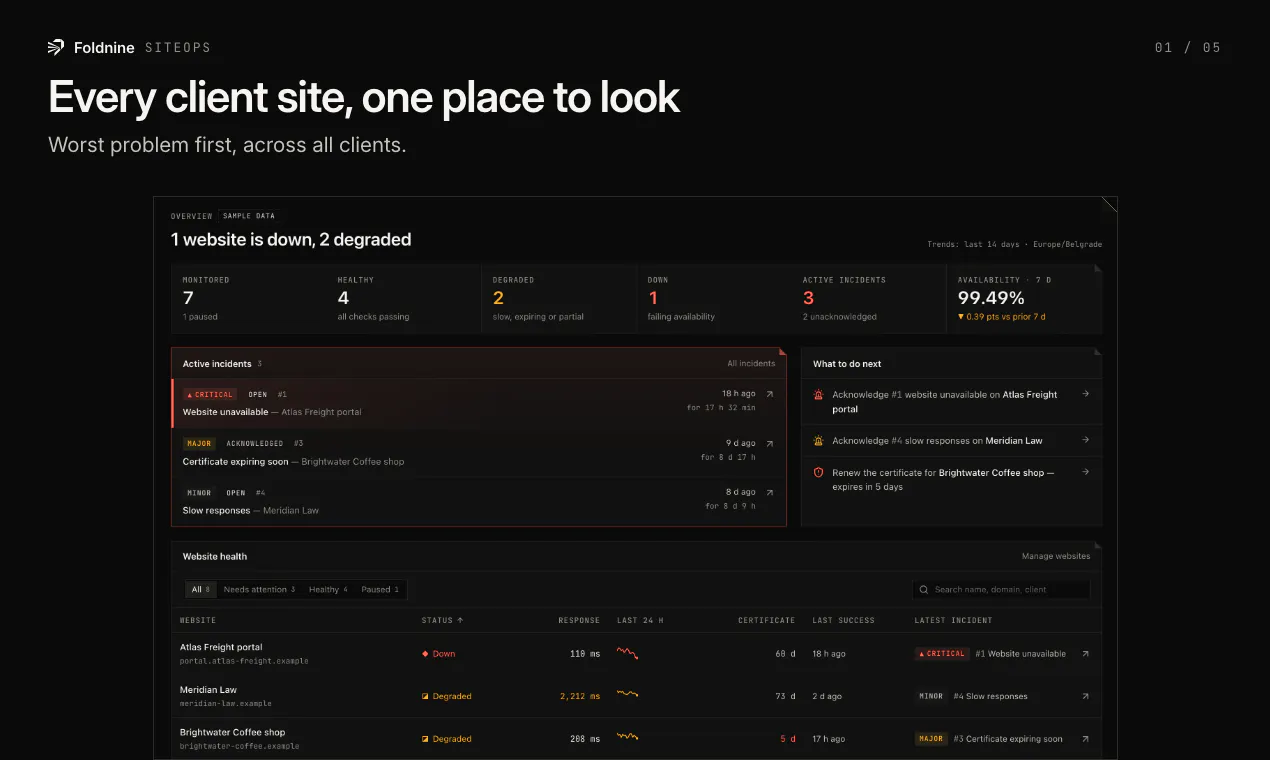1270x760 pixels.
Task: Click the search magnifier icon
Action: (924, 590)
